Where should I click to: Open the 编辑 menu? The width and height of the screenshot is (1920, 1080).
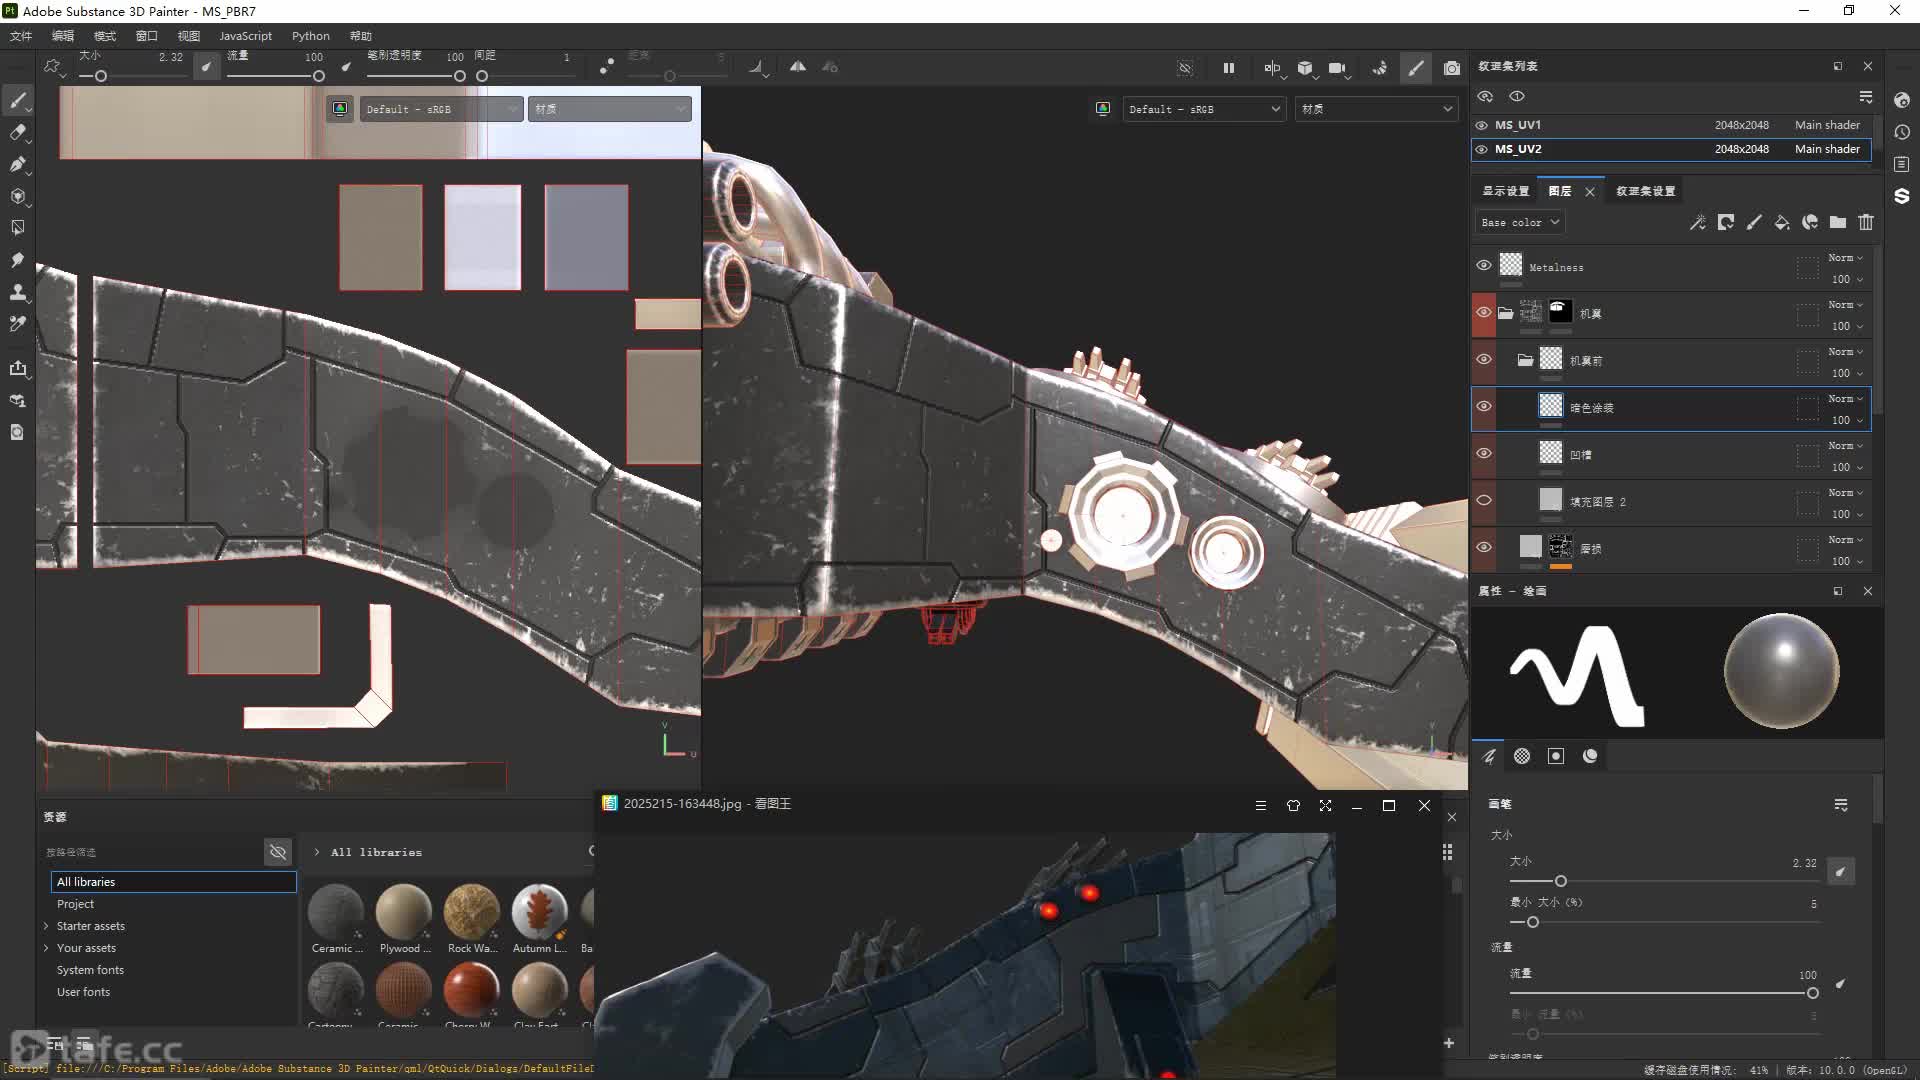point(63,36)
